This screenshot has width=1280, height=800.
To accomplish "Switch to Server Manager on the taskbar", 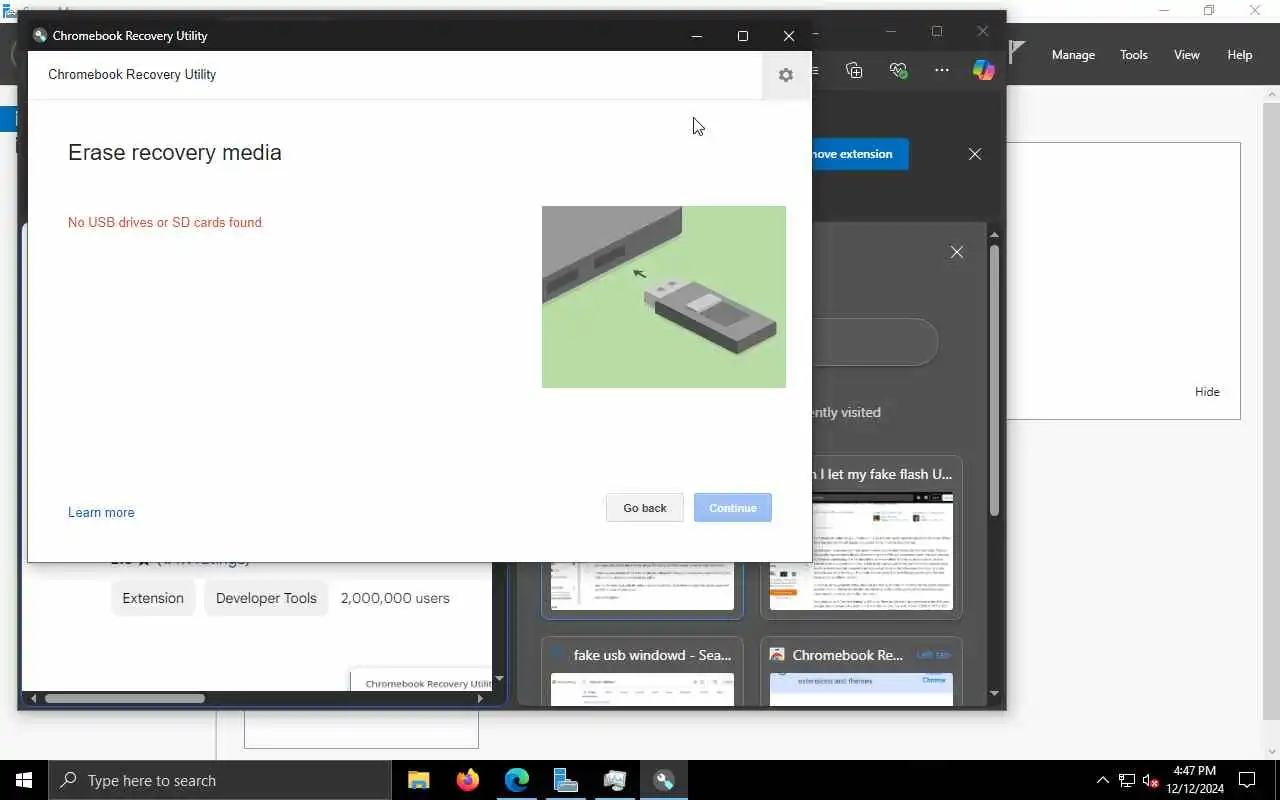I will [566, 780].
